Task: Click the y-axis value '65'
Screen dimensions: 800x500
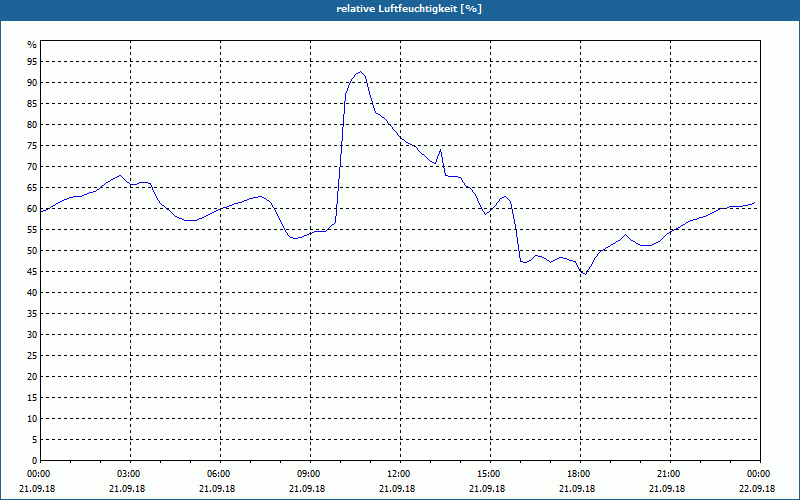Action: point(32,188)
